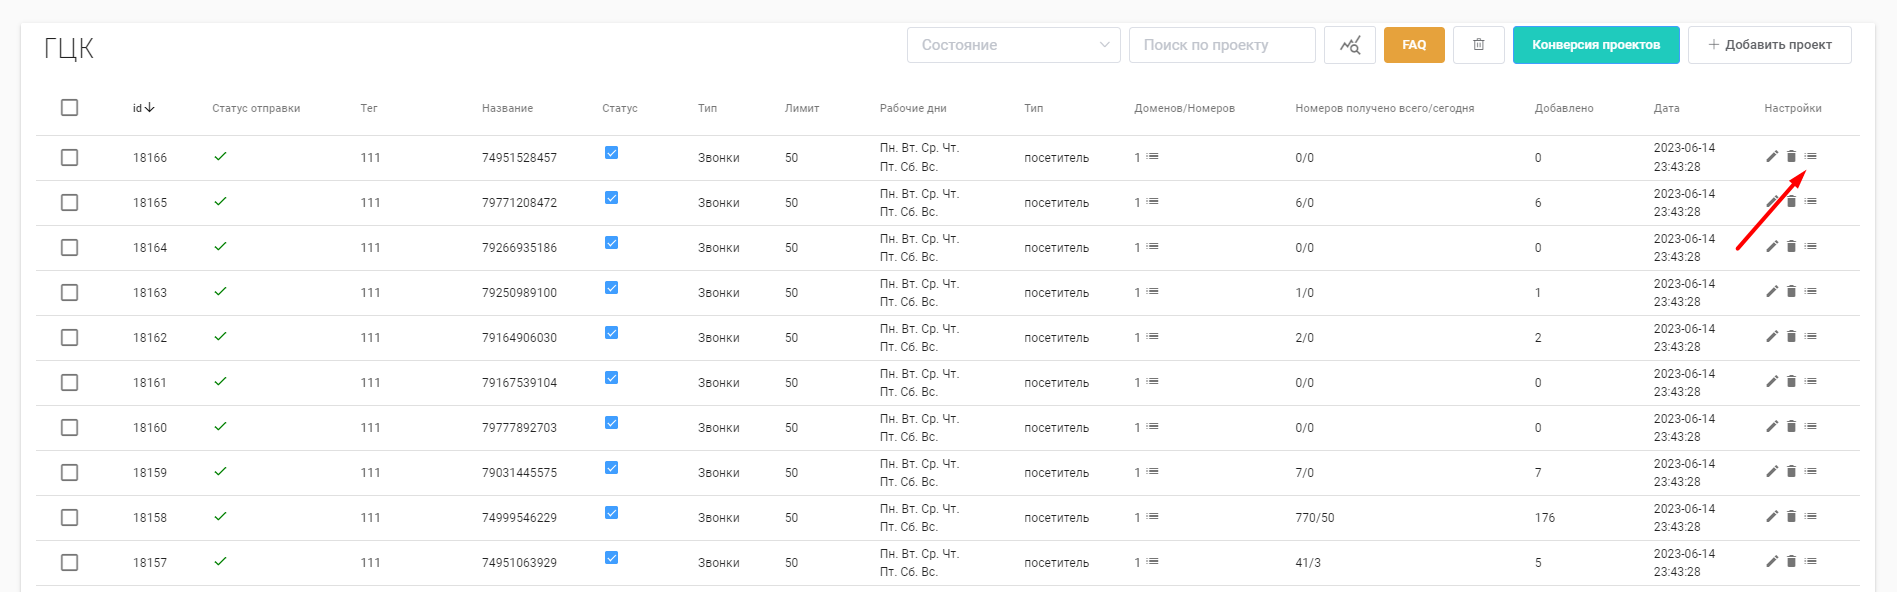Edit project 18160 with pencil icon
Image resolution: width=1897 pixels, height=592 pixels.
[1772, 426]
